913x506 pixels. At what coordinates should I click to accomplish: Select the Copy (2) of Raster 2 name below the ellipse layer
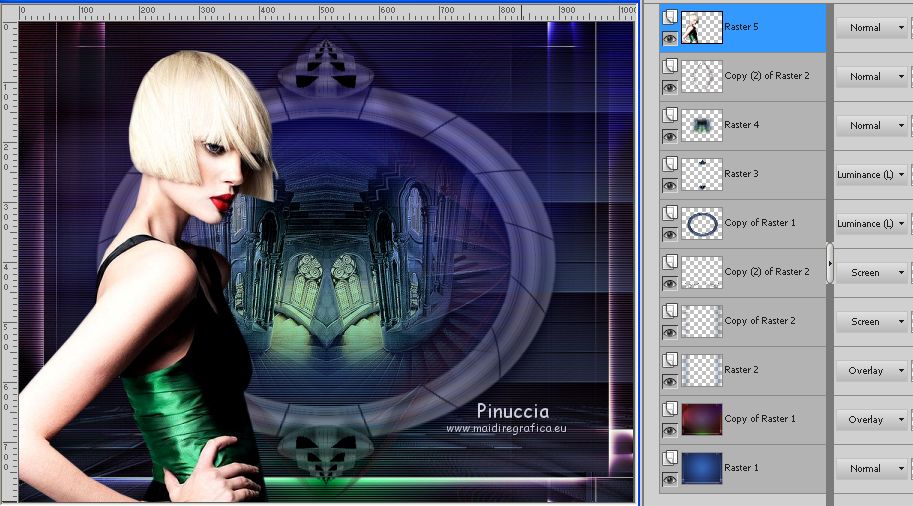[767, 272]
